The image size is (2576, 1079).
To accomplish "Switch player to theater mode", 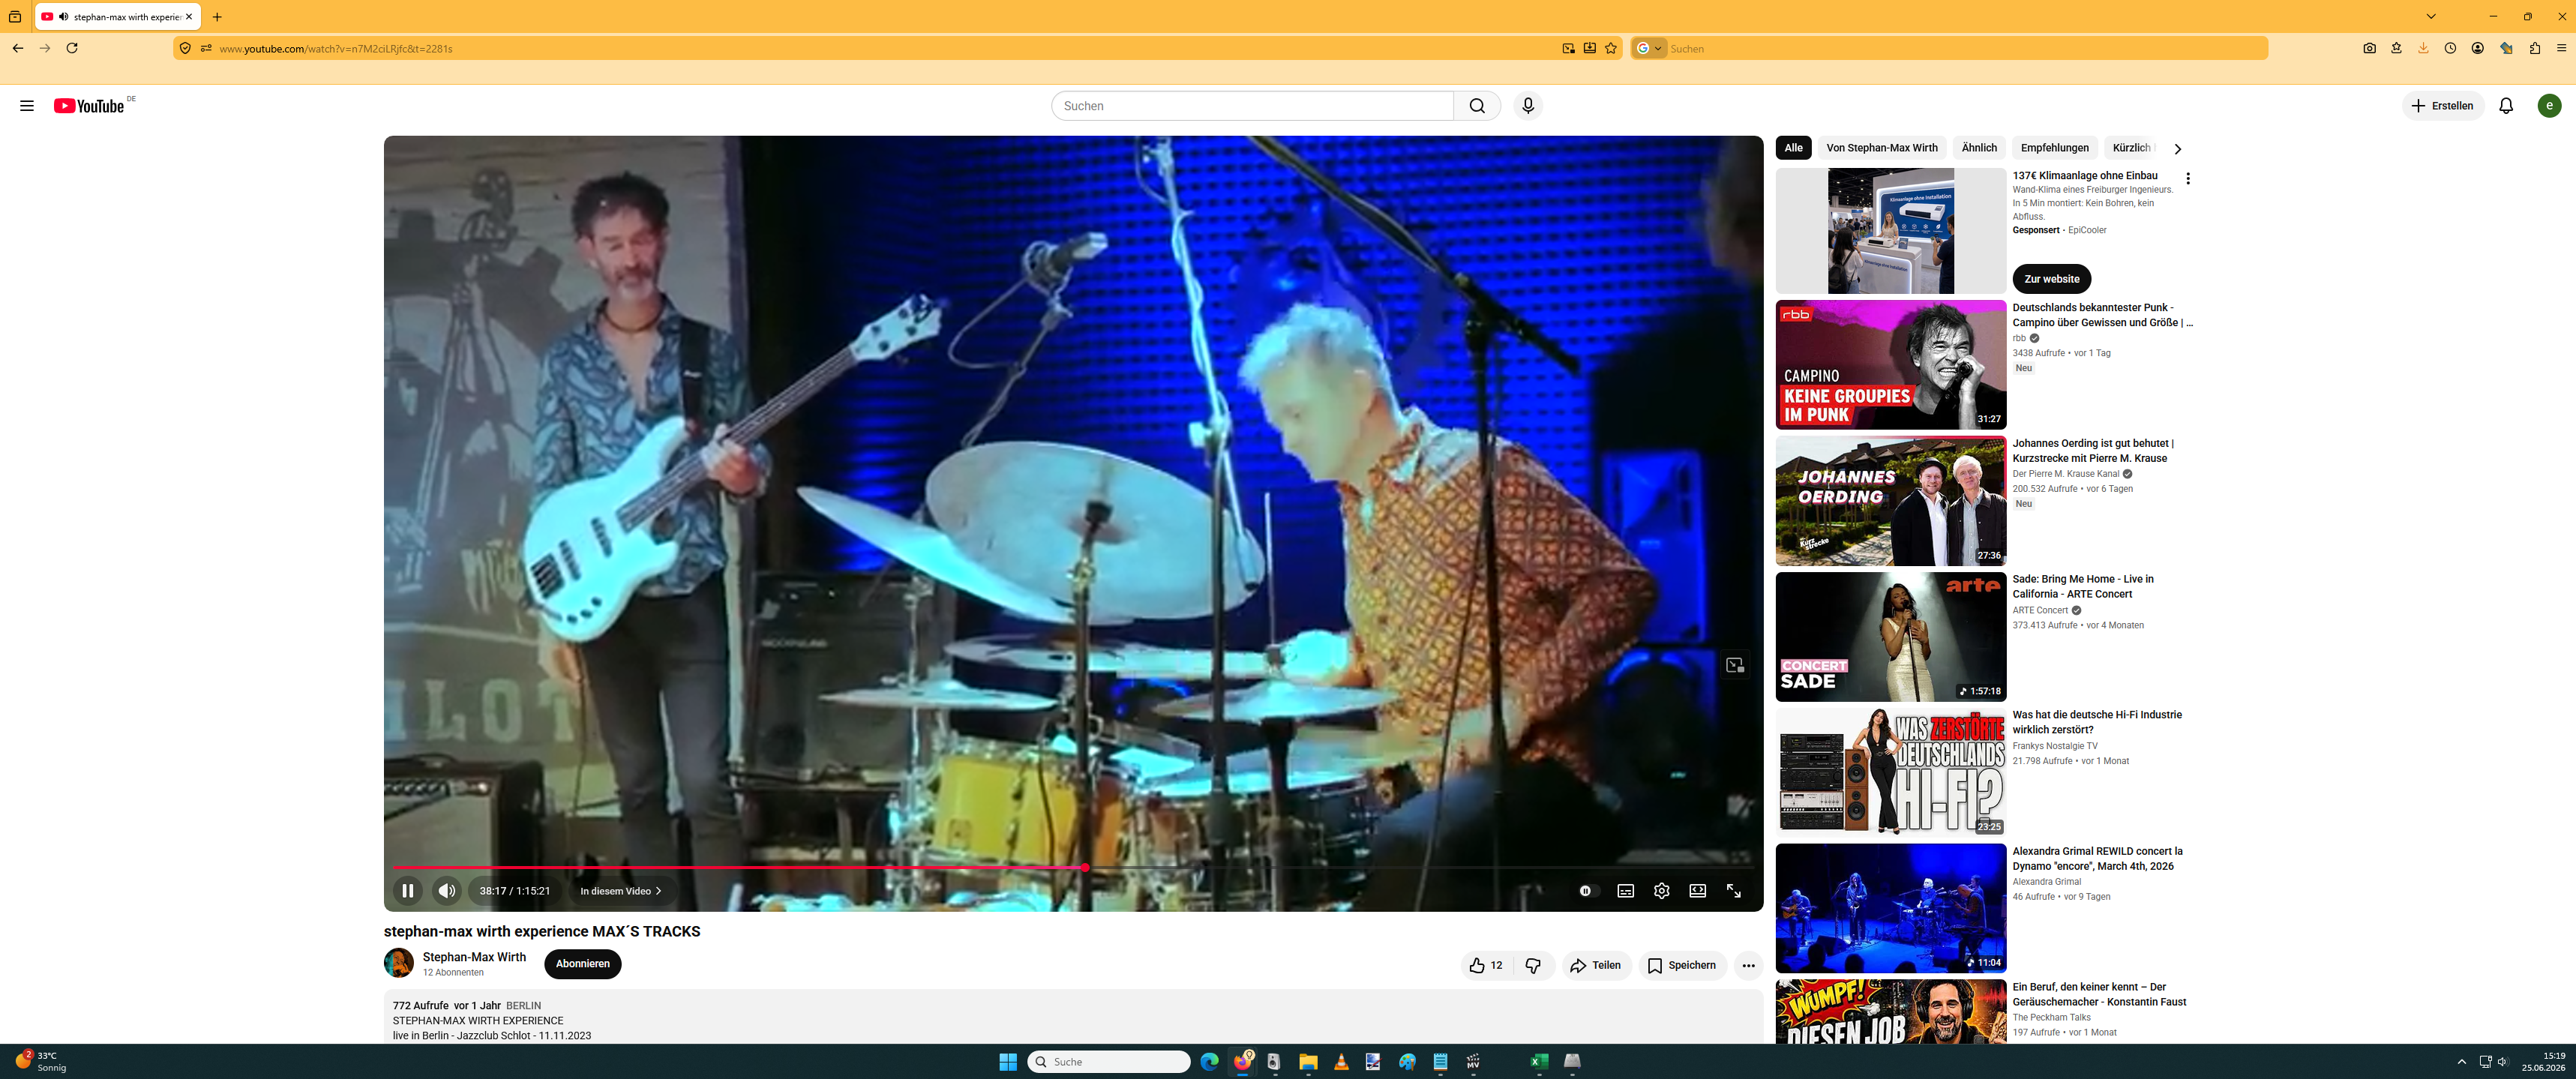I will click(x=1697, y=890).
